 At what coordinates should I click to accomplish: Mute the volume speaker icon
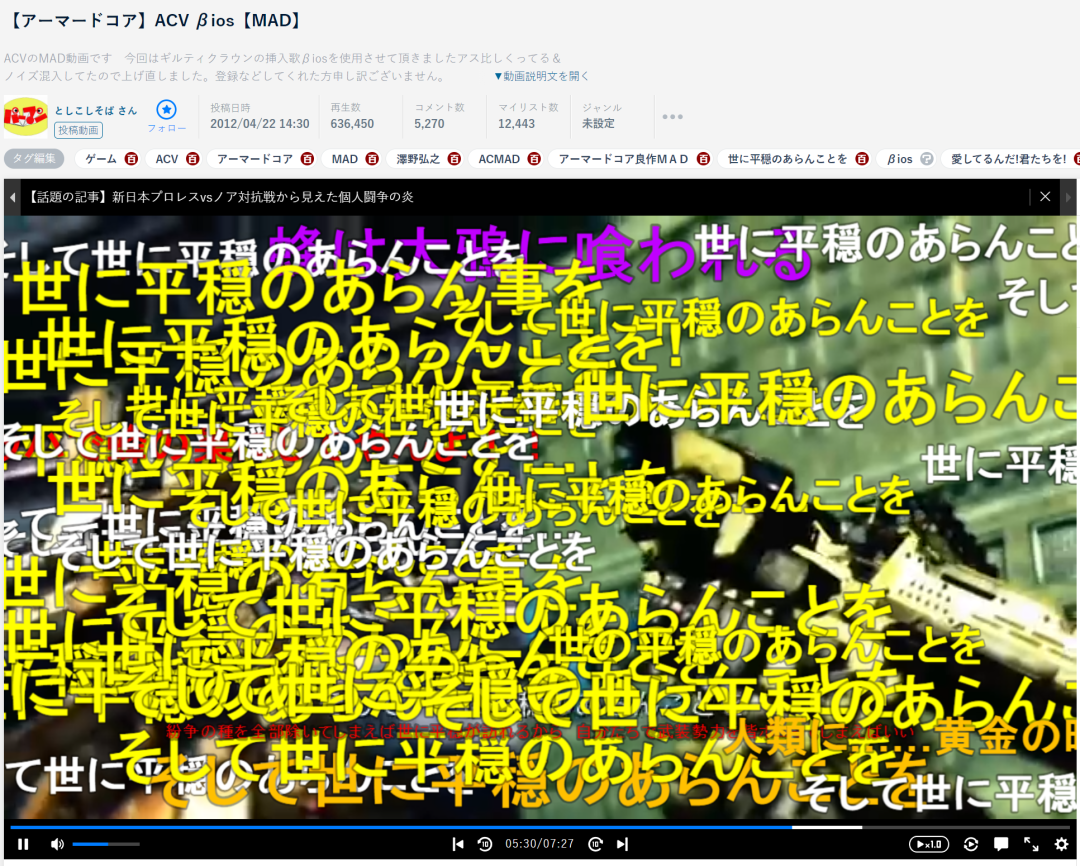57,844
